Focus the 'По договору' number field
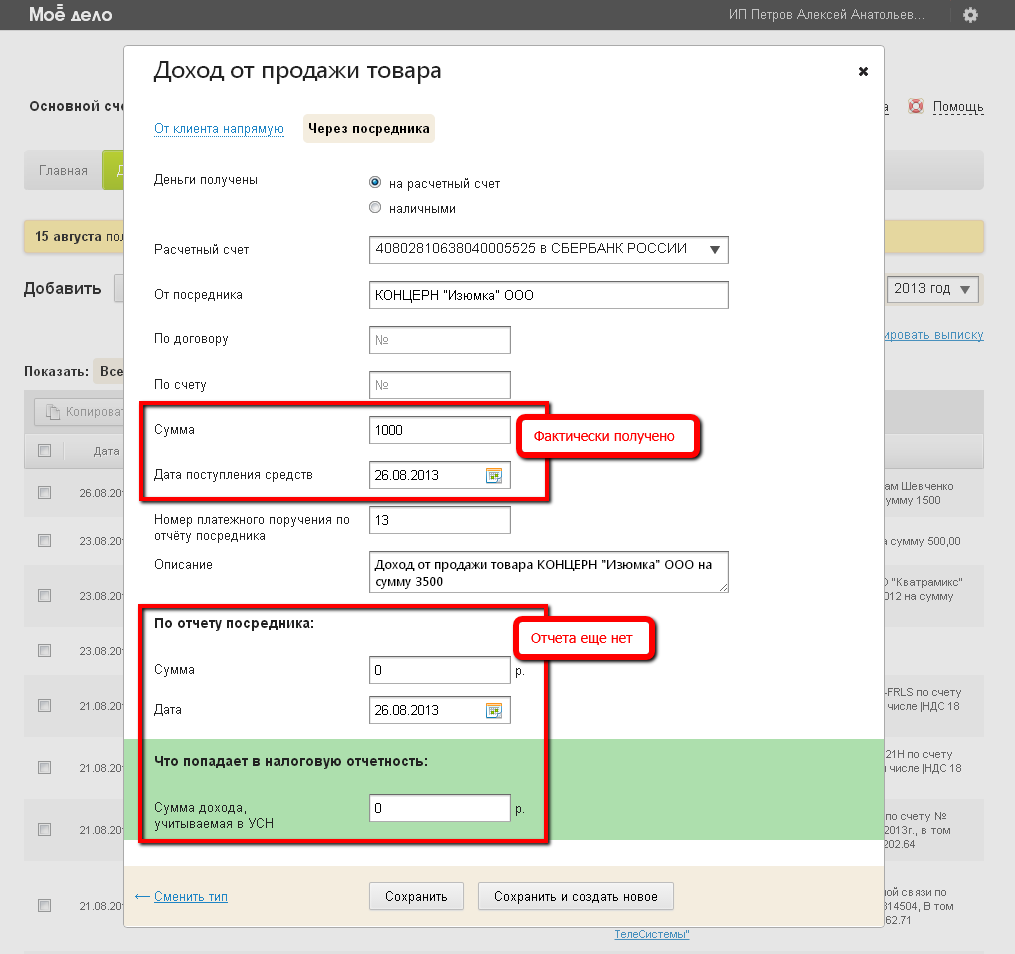 439,340
